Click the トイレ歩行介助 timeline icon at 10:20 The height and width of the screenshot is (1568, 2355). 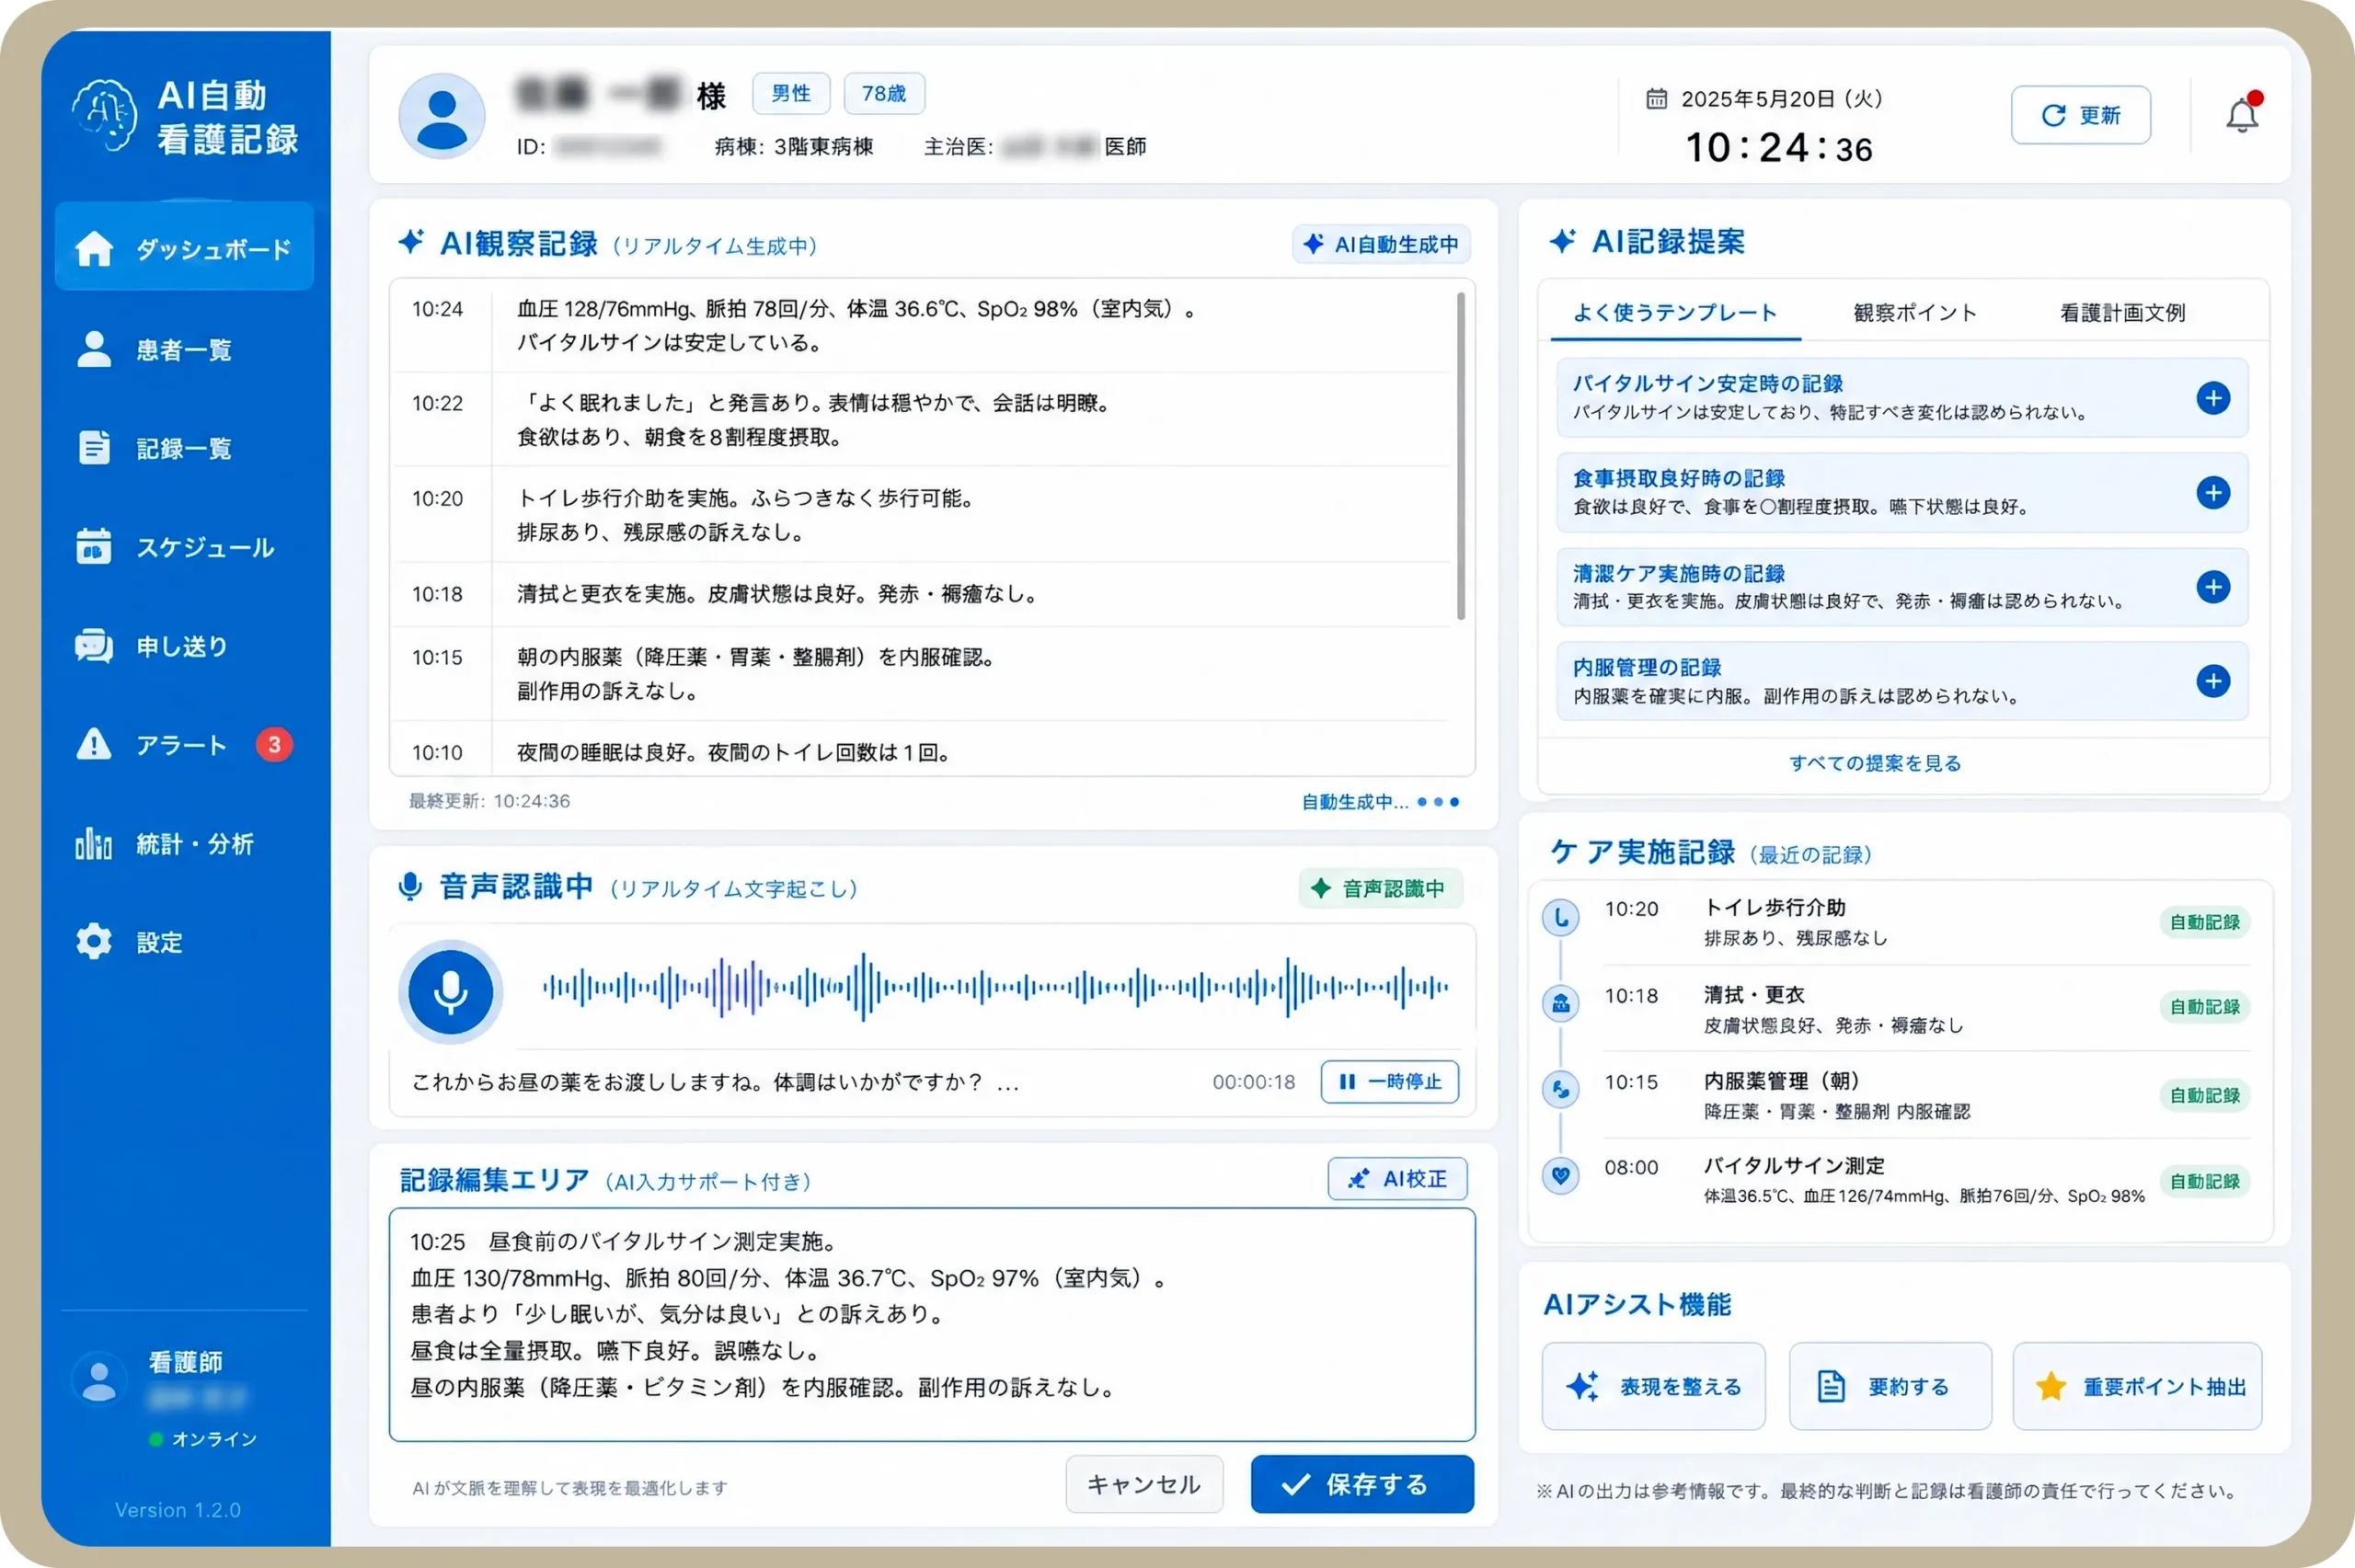pos(1560,917)
